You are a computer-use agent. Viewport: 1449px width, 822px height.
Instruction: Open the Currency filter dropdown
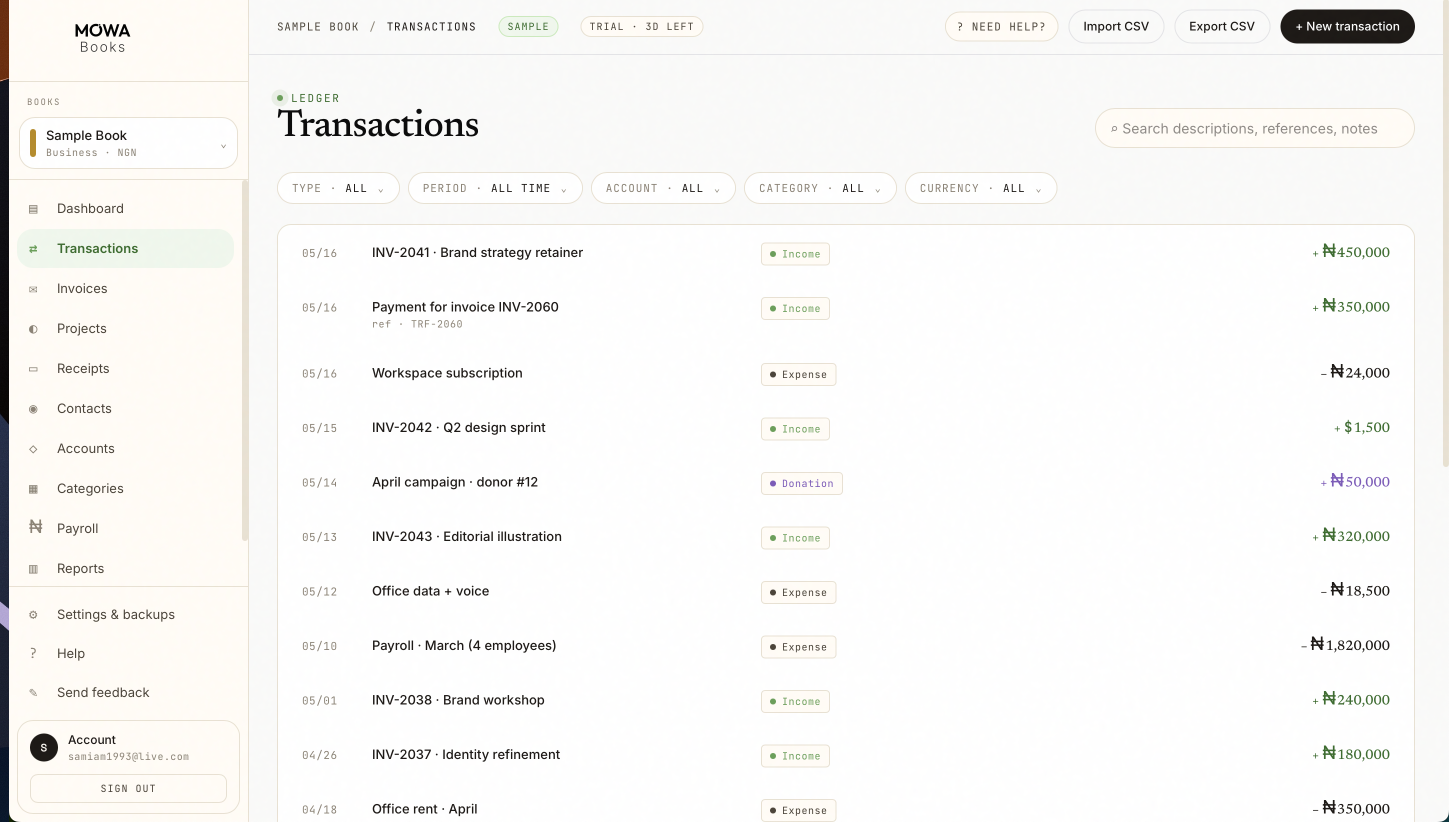pyautogui.click(x=981, y=188)
